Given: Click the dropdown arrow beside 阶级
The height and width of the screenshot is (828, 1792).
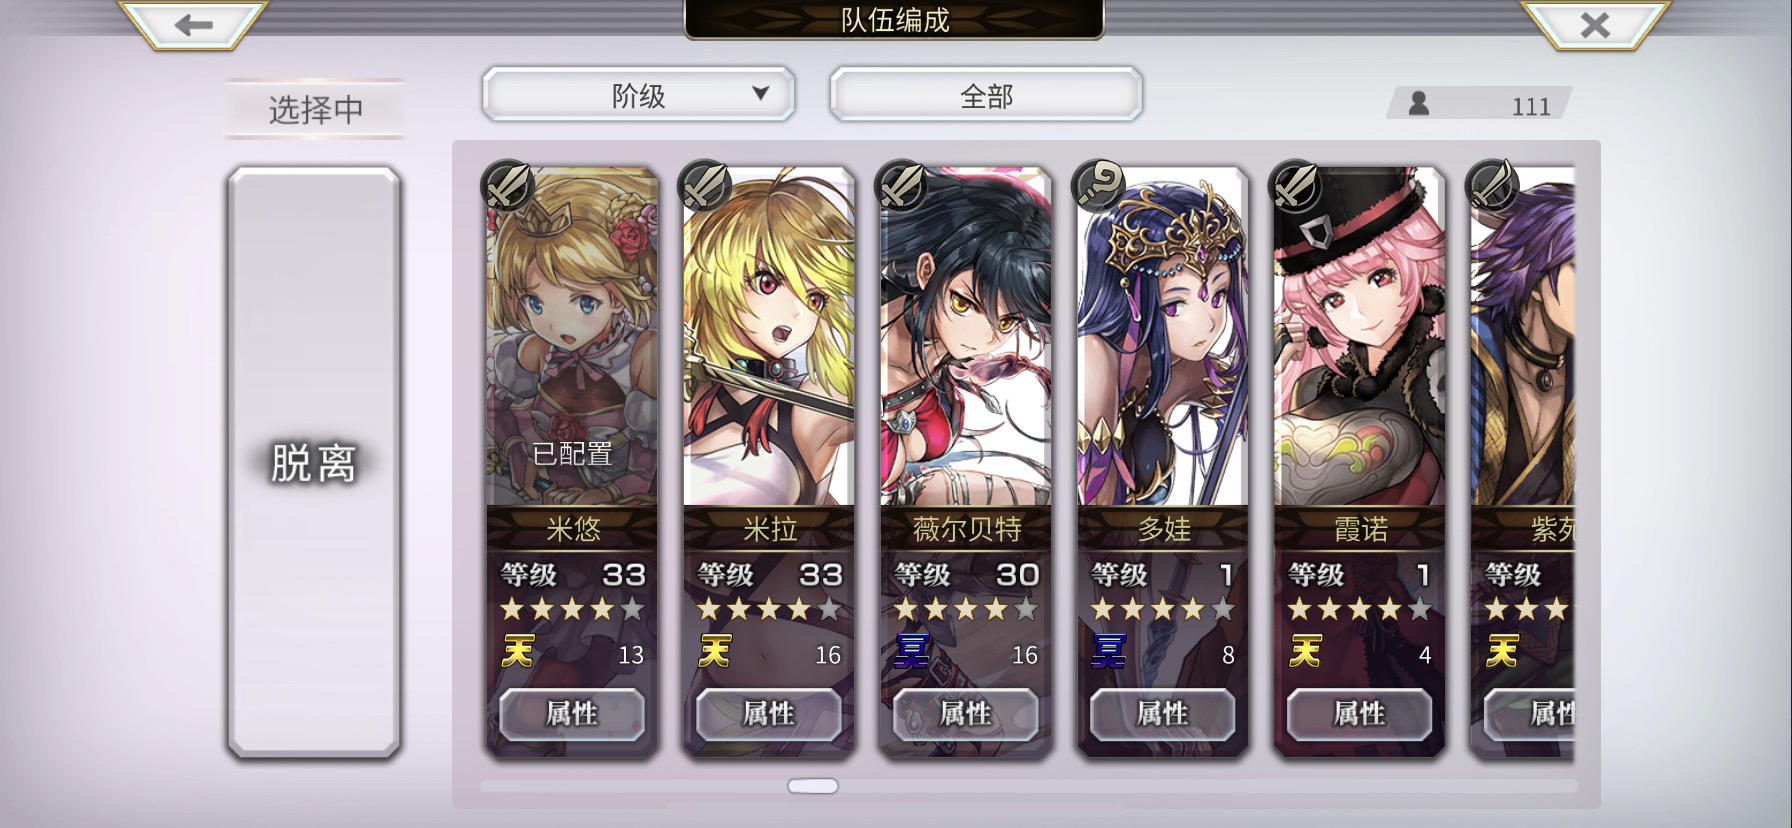Looking at the screenshot, I should pyautogui.click(x=761, y=93).
